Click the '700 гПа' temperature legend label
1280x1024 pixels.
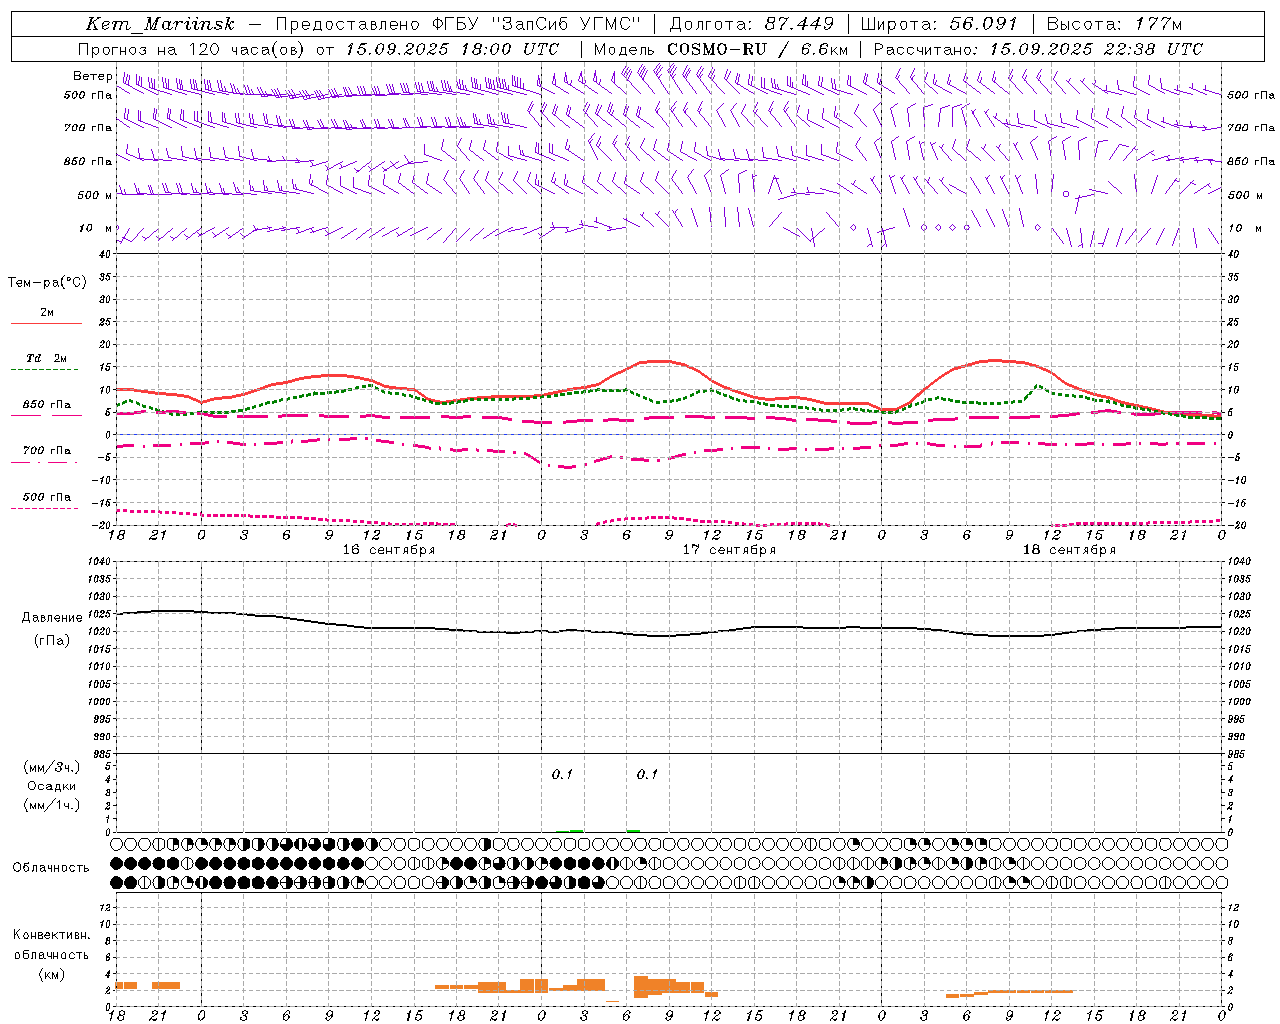pyautogui.click(x=46, y=451)
